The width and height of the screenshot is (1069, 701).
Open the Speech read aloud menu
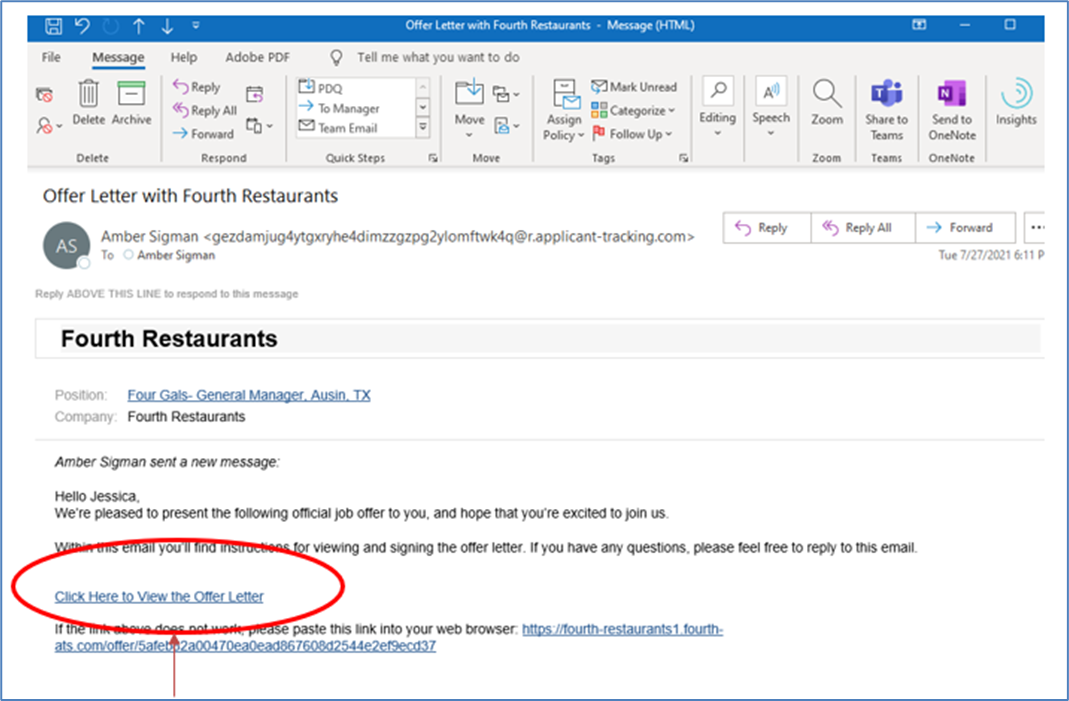771,108
